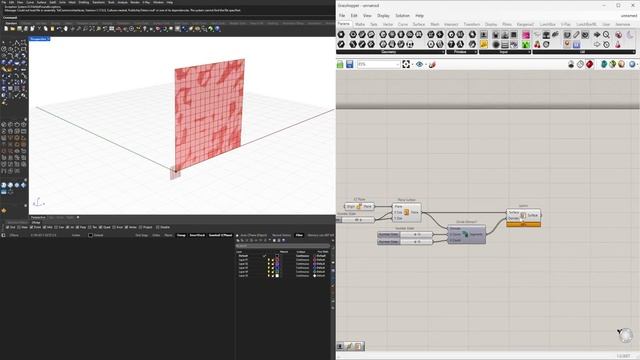Toggle the Point osnap checkbox
This screenshot has height=360, width=640.
32,227
